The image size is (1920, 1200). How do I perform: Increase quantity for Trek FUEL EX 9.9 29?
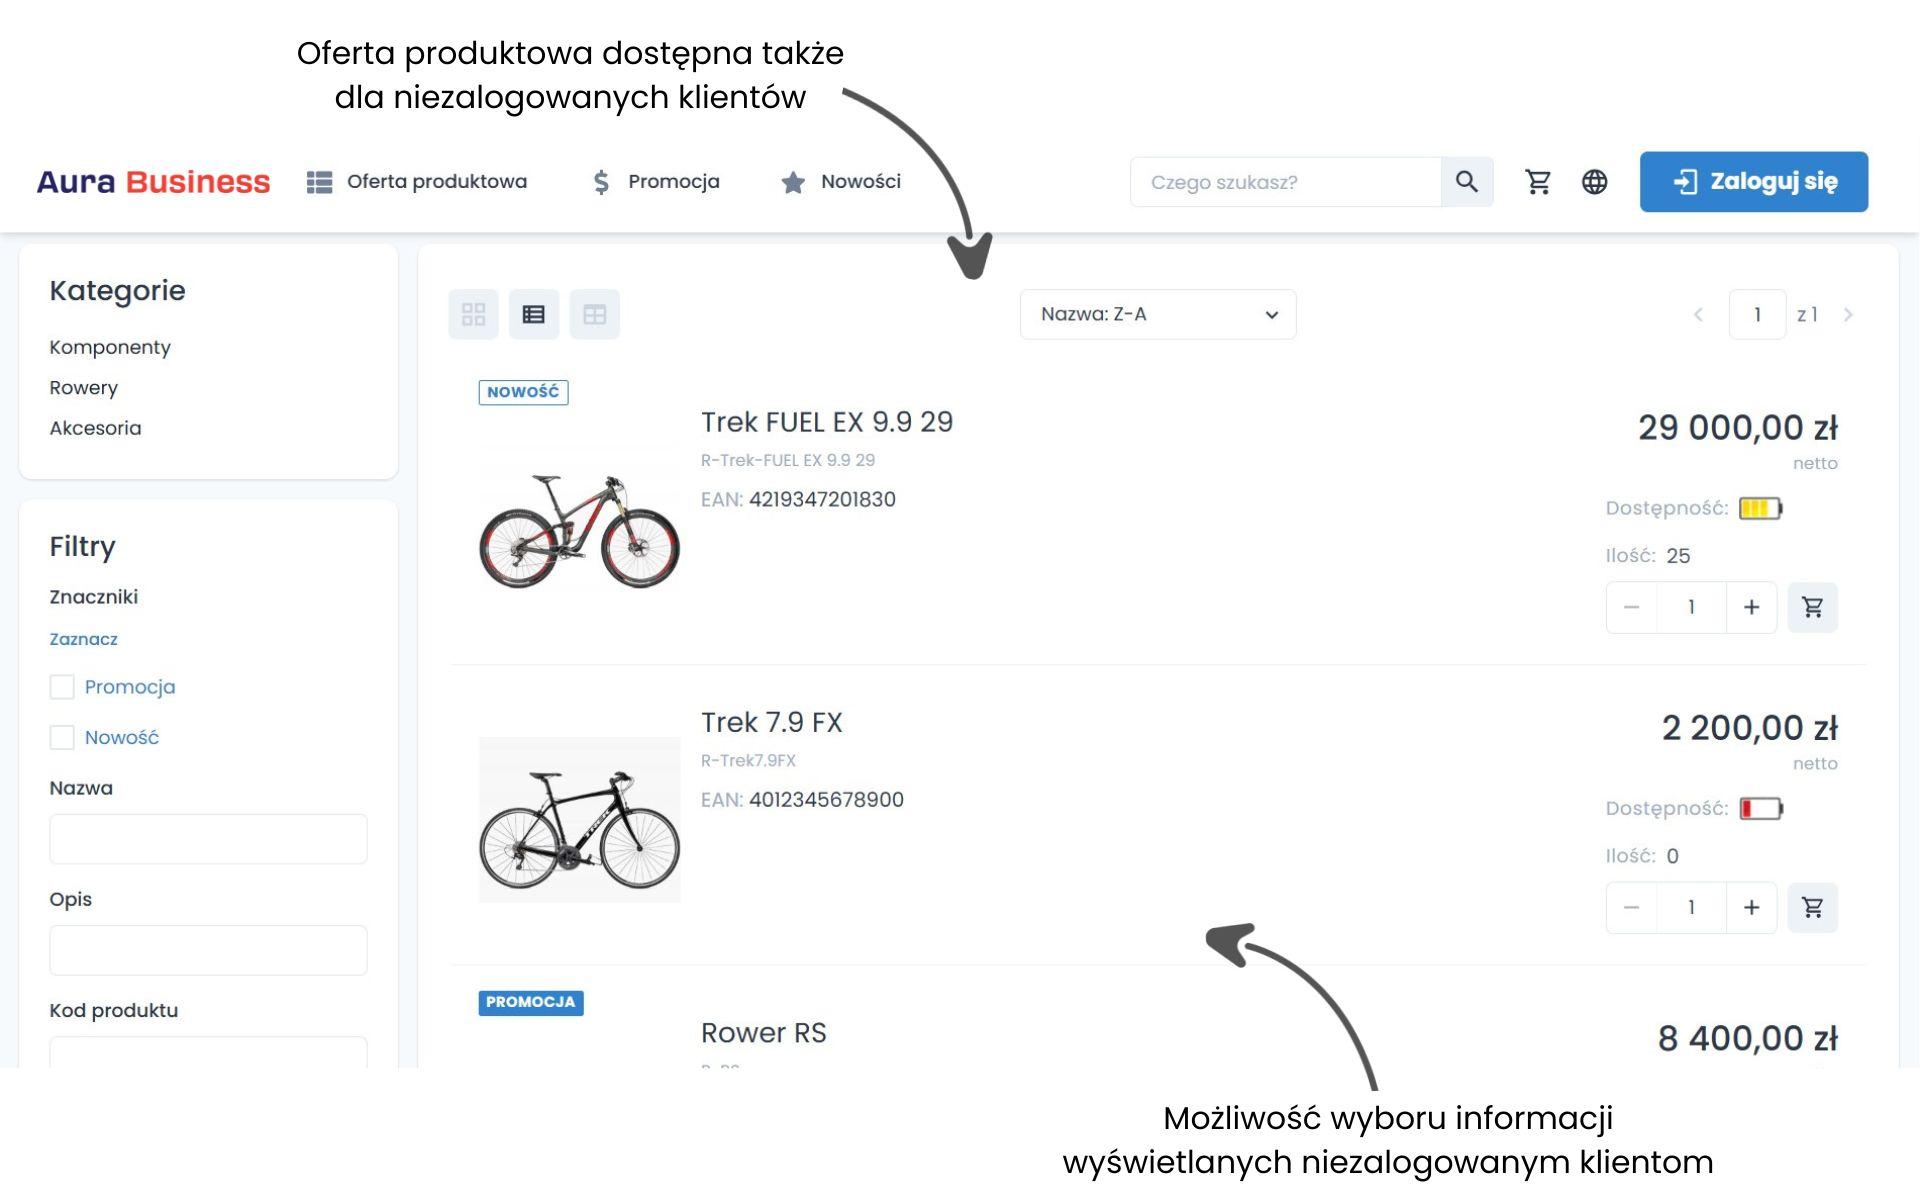(1752, 607)
